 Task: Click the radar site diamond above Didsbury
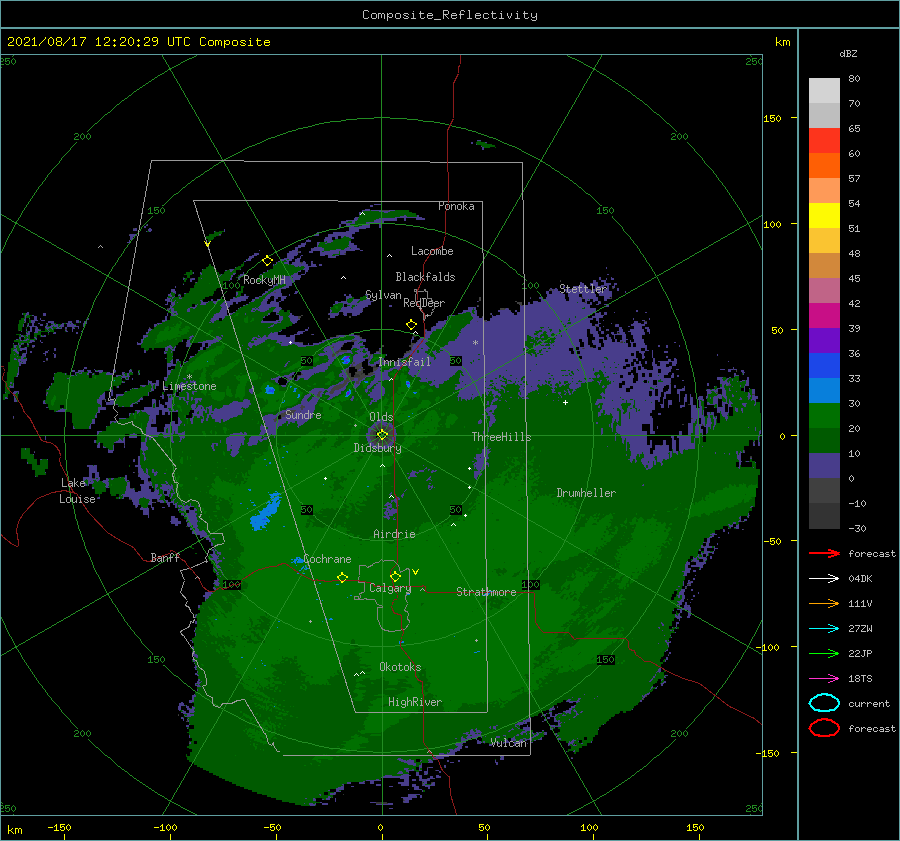click(382, 435)
